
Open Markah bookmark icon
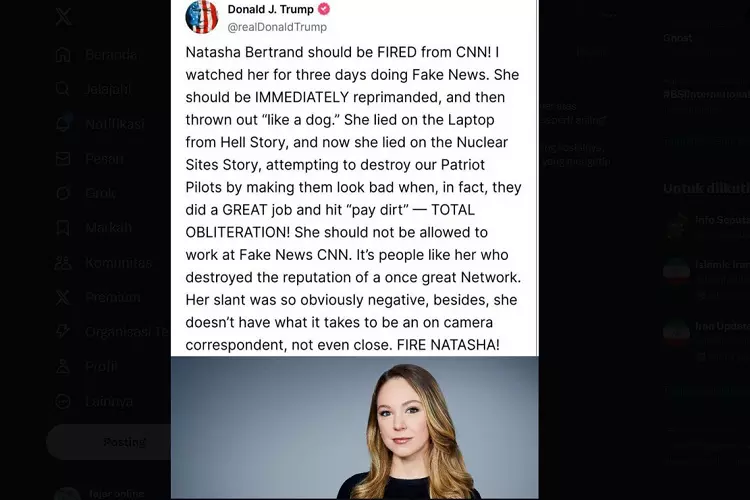[63, 228]
